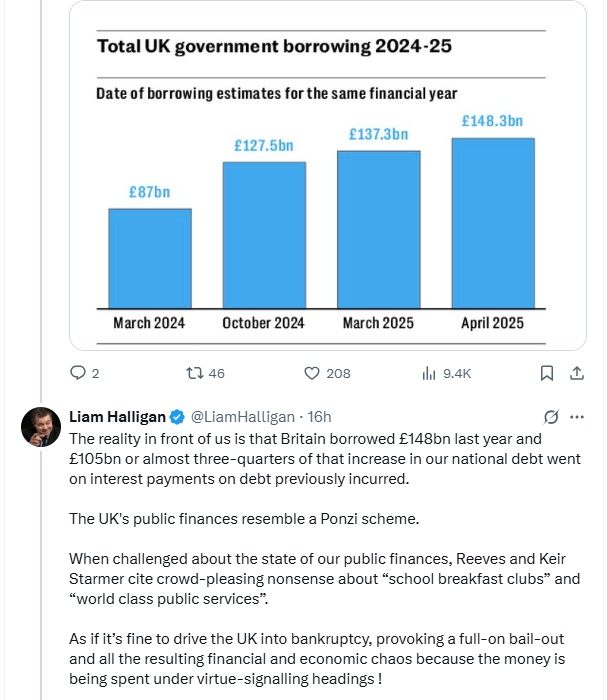The height and width of the screenshot is (700, 607).
Task: Open Liam Halligan's profile avatar
Action: (41, 427)
